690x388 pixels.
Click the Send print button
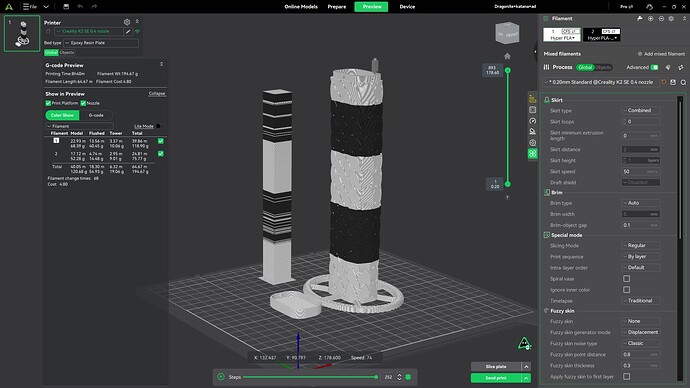(x=496, y=378)
